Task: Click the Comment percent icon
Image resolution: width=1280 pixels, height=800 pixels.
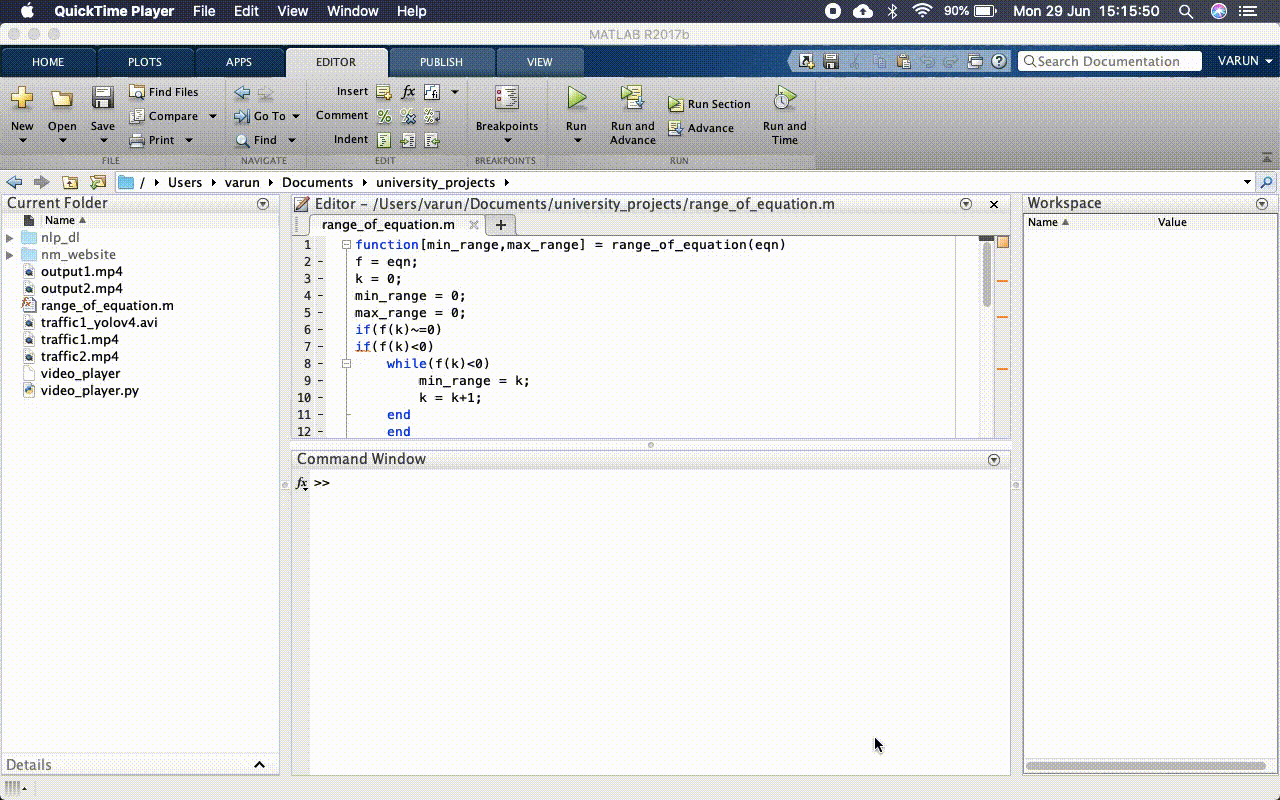Action: tap(384, 116)
